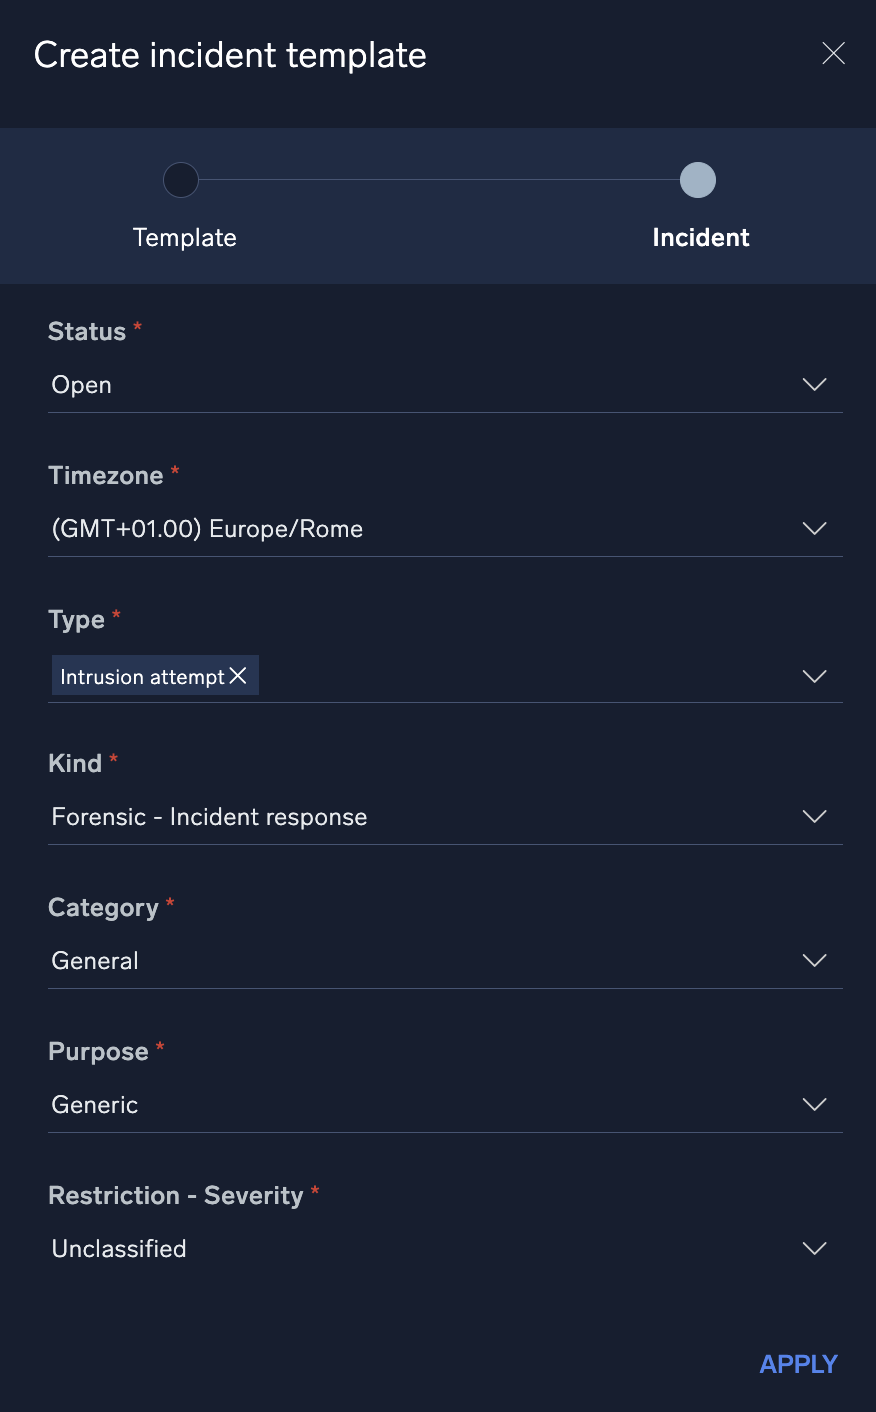Expand the Type selector chevron

(815, 677)
